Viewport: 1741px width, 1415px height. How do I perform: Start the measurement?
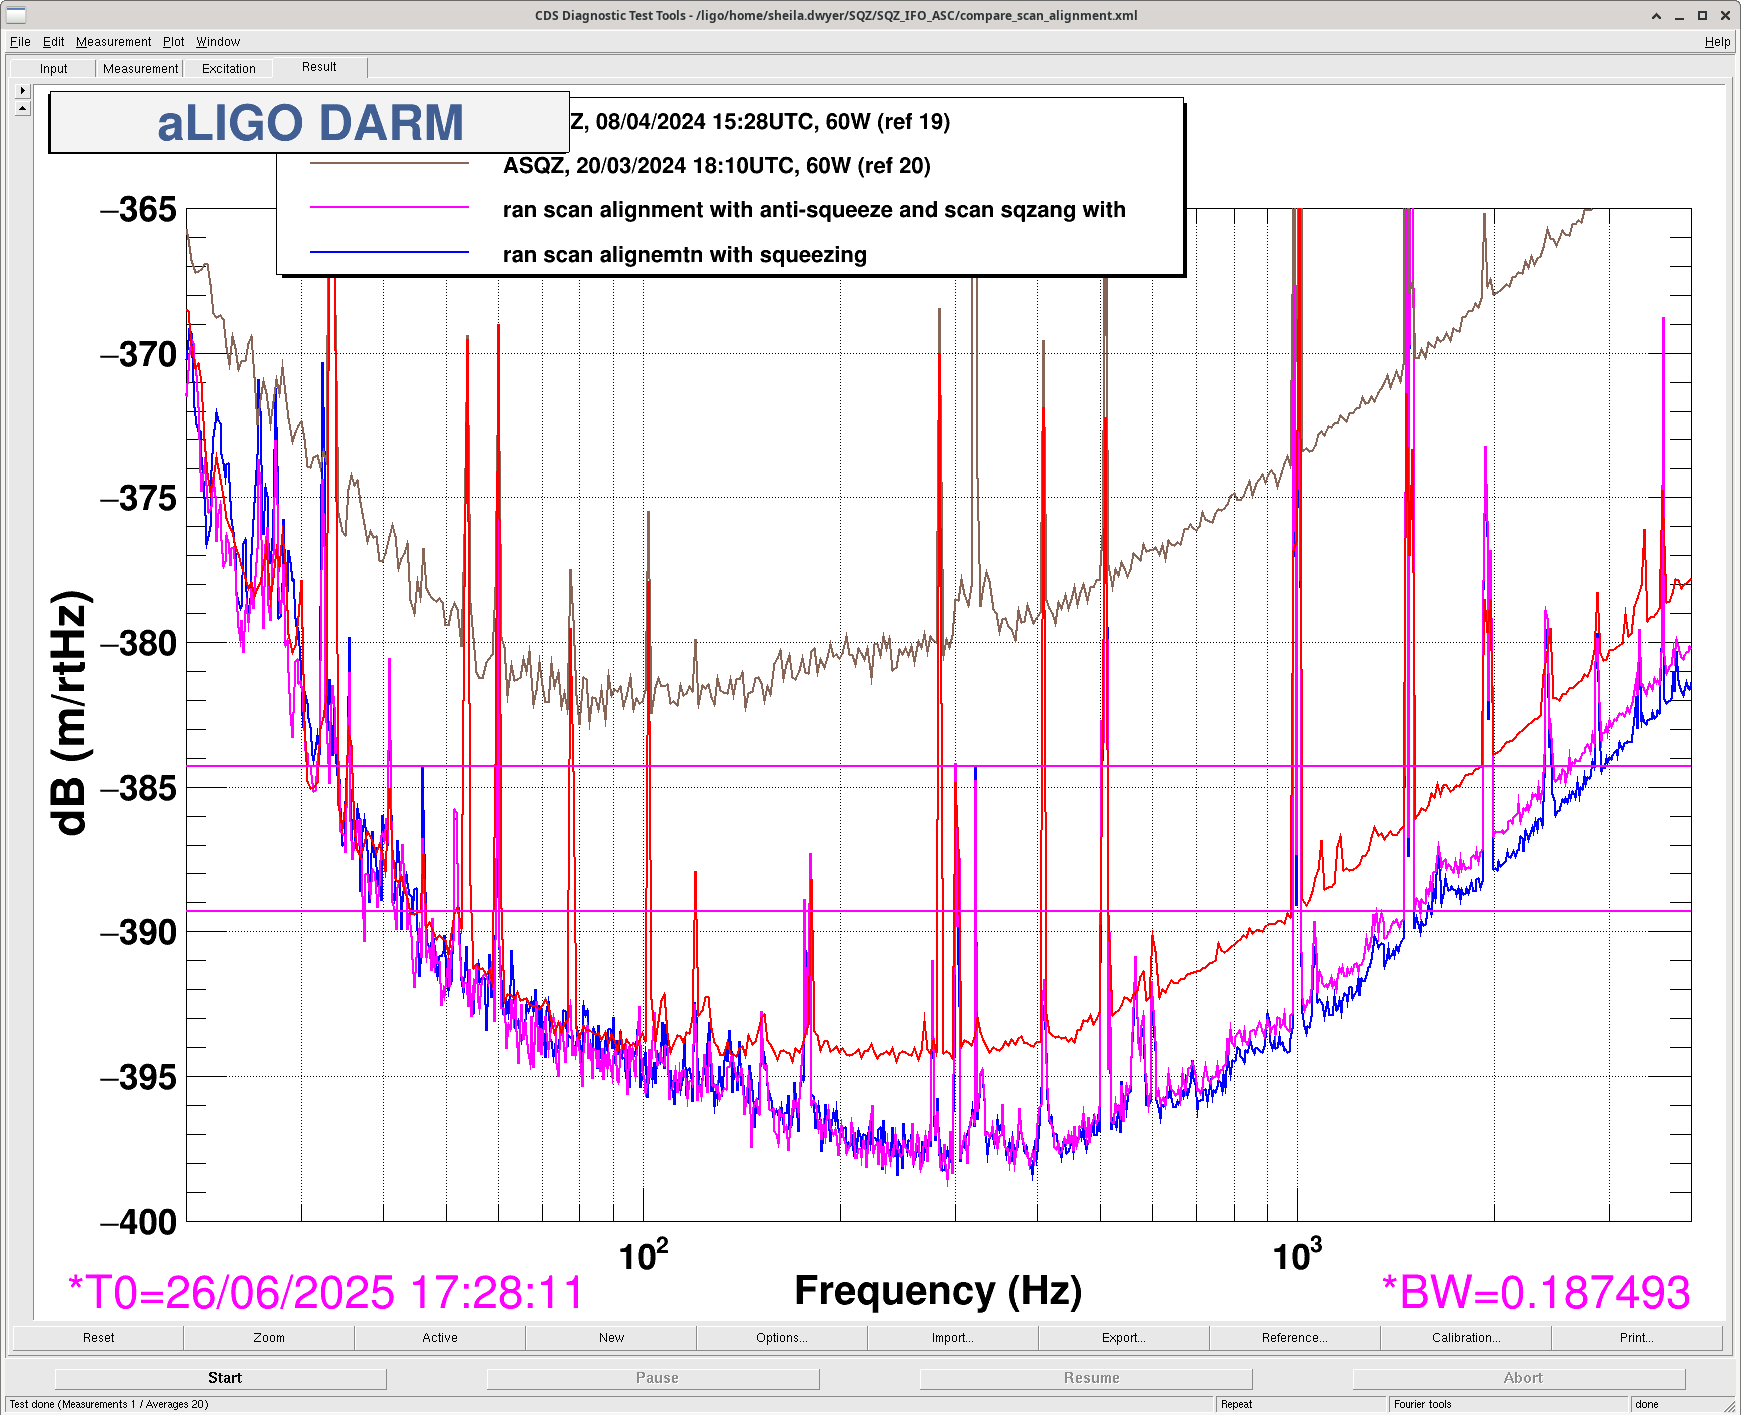pyautogui.click(x=221, y=1378)
